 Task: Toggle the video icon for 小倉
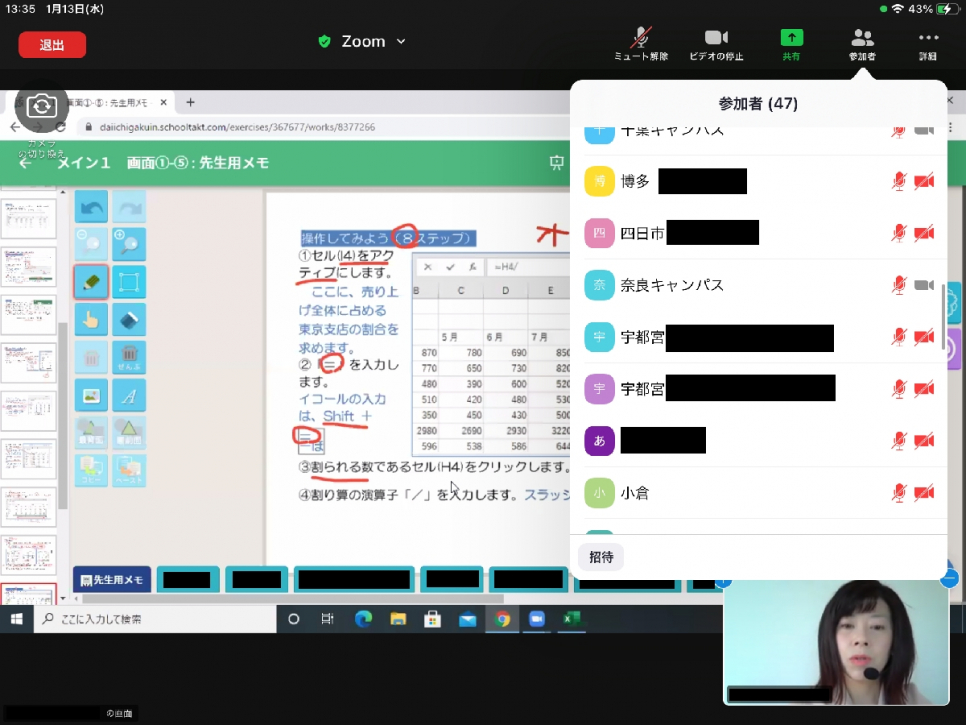(924, 492)
